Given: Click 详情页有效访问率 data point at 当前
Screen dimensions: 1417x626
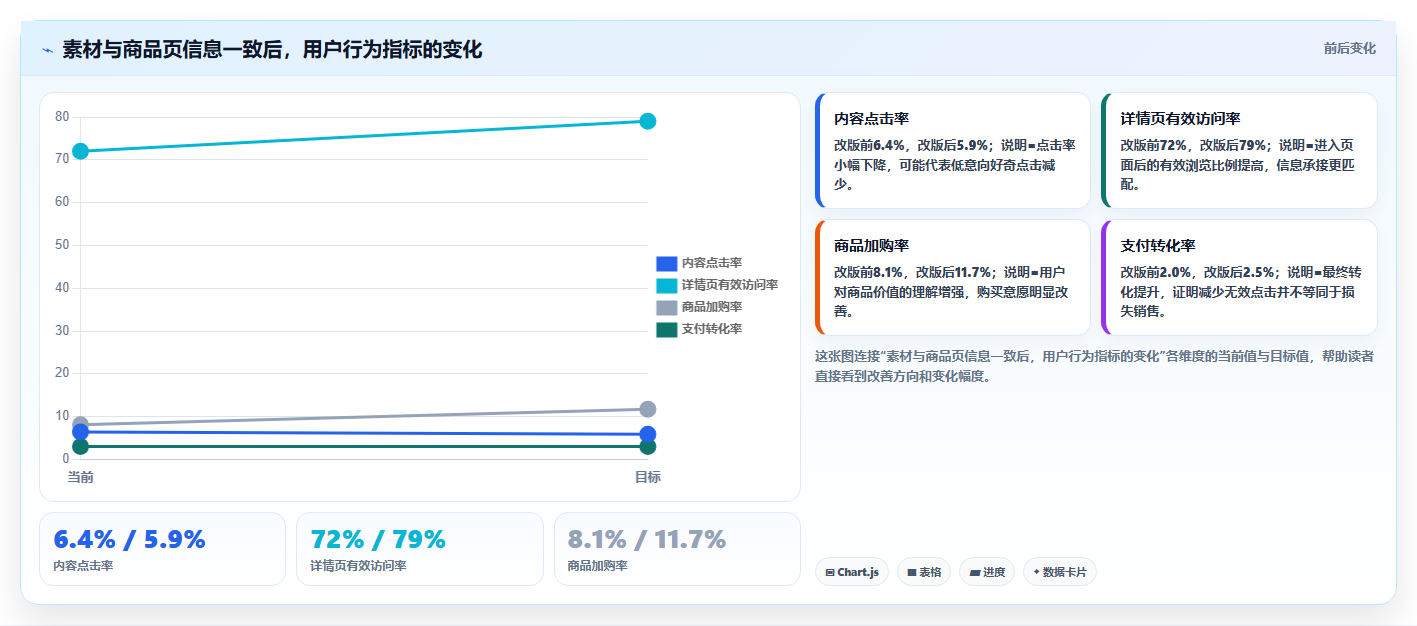Looking at the screenshot, I should 81,151.
